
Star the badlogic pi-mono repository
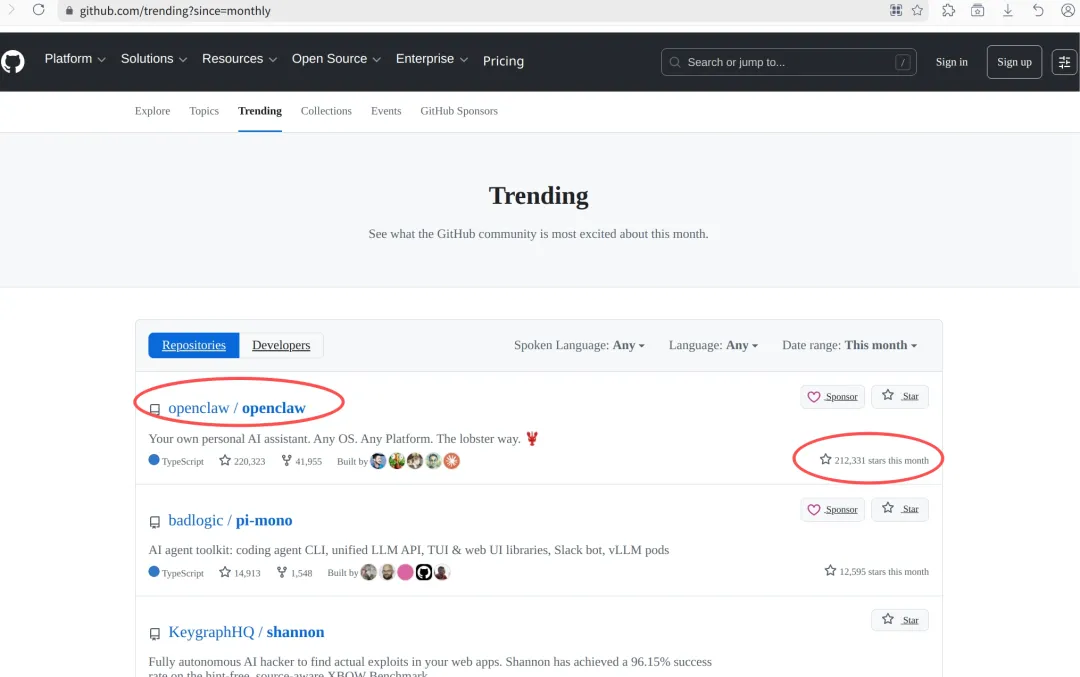900,509
